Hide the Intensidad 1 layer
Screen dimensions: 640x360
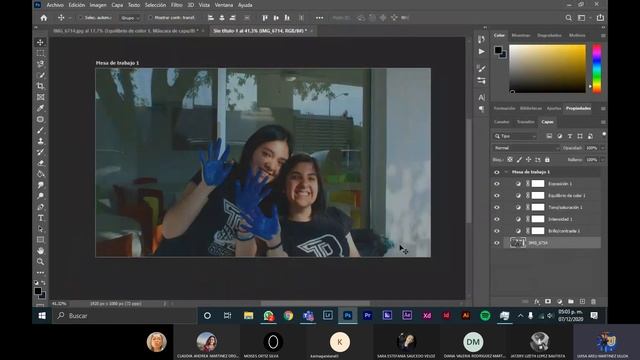coord(497,219)
